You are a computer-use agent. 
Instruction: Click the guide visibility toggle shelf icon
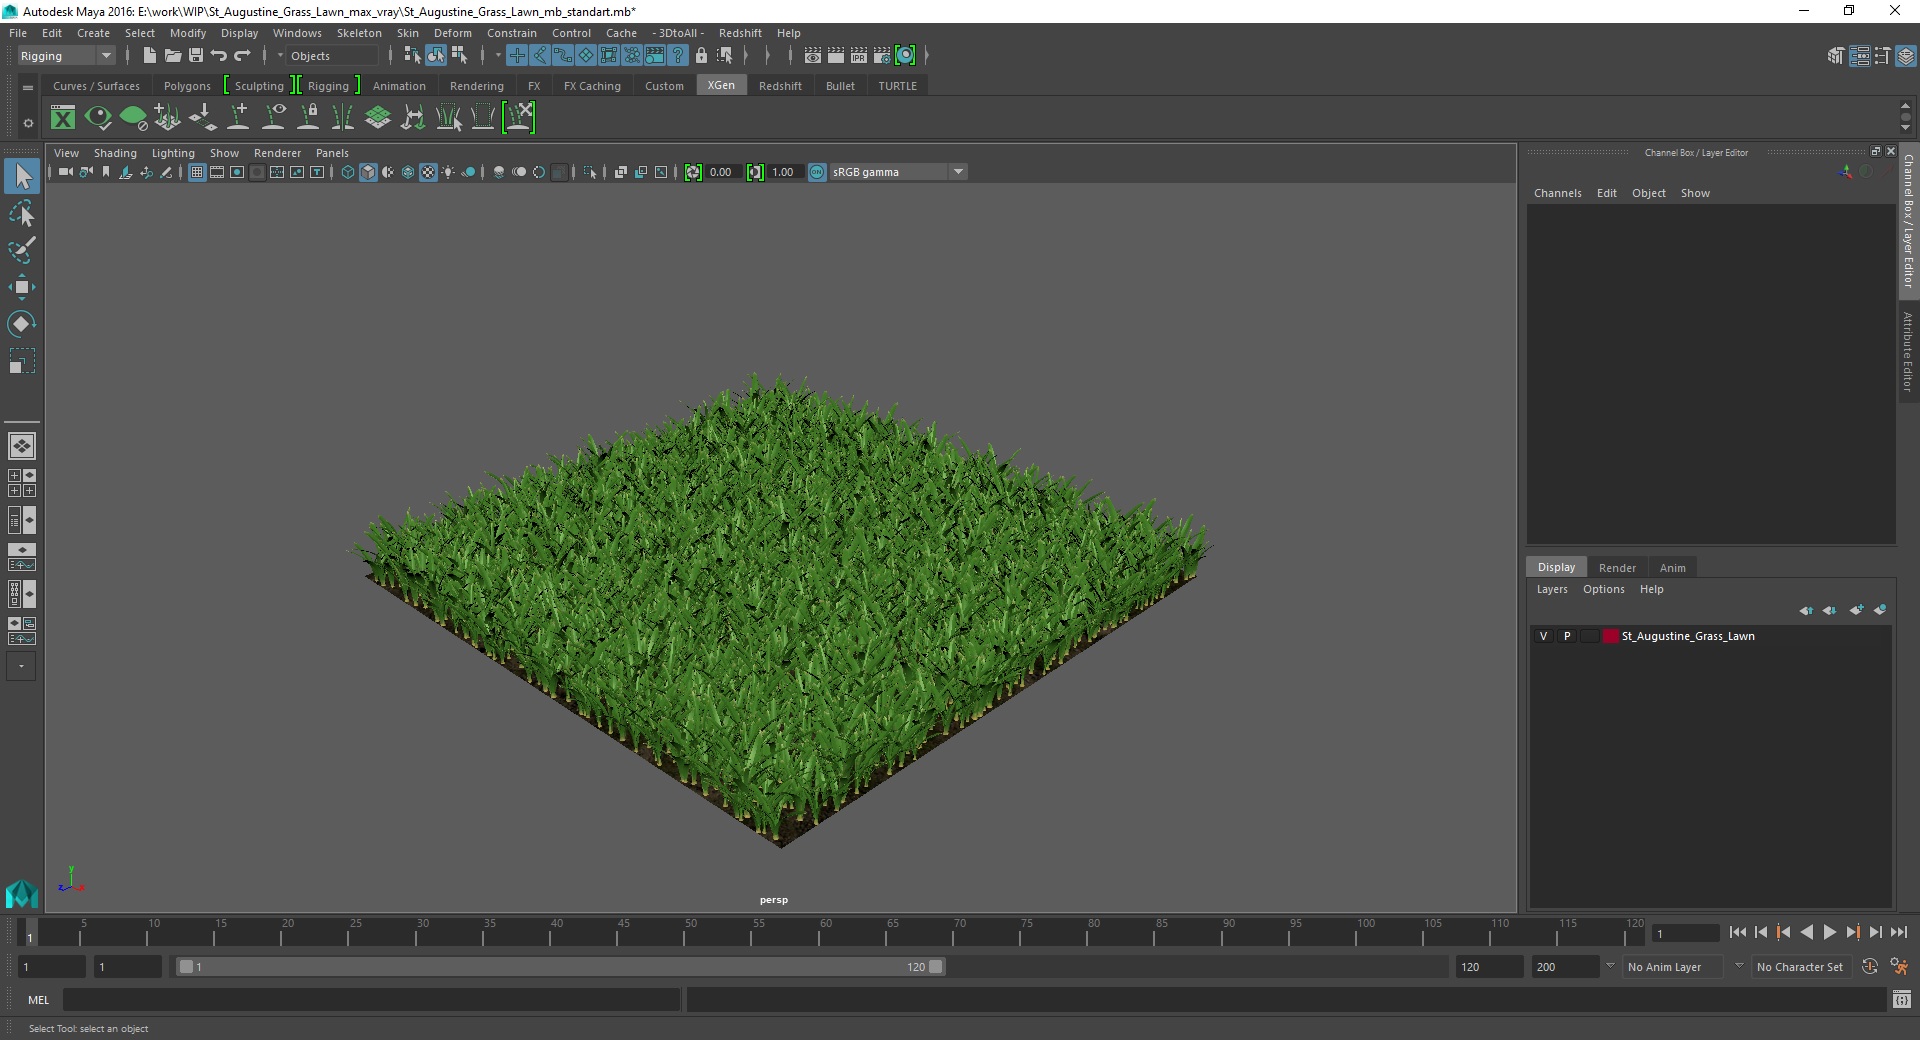(273, 118)
